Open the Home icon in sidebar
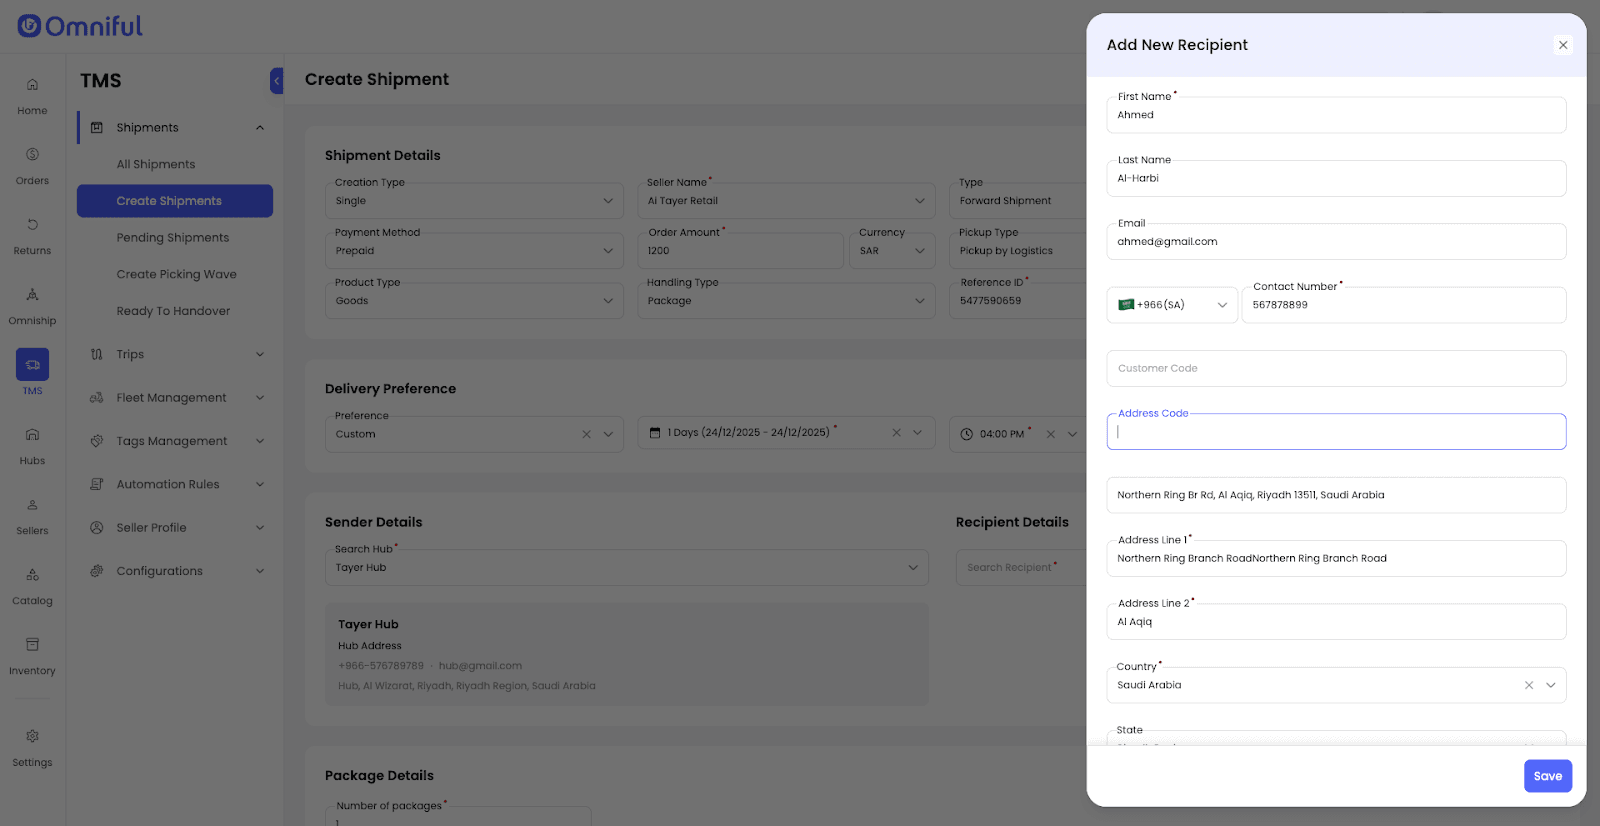Viewport: 1600px width, 826px height. click(x=32, y=85)
